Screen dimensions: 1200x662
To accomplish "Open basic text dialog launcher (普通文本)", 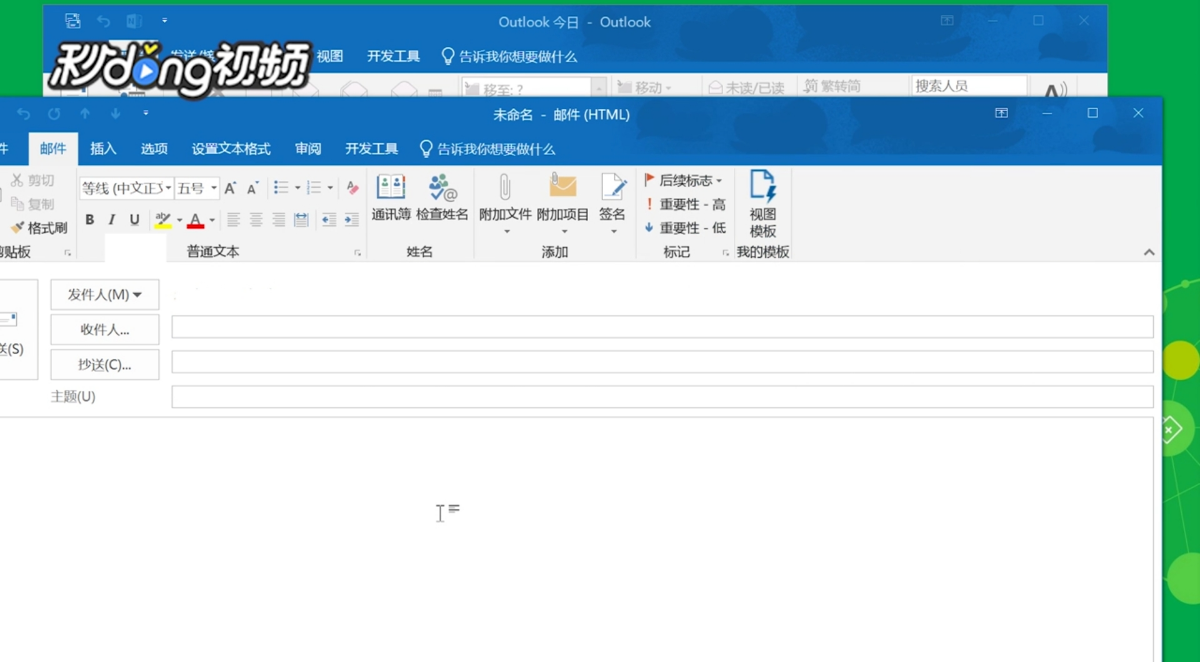I will (357, 253).
